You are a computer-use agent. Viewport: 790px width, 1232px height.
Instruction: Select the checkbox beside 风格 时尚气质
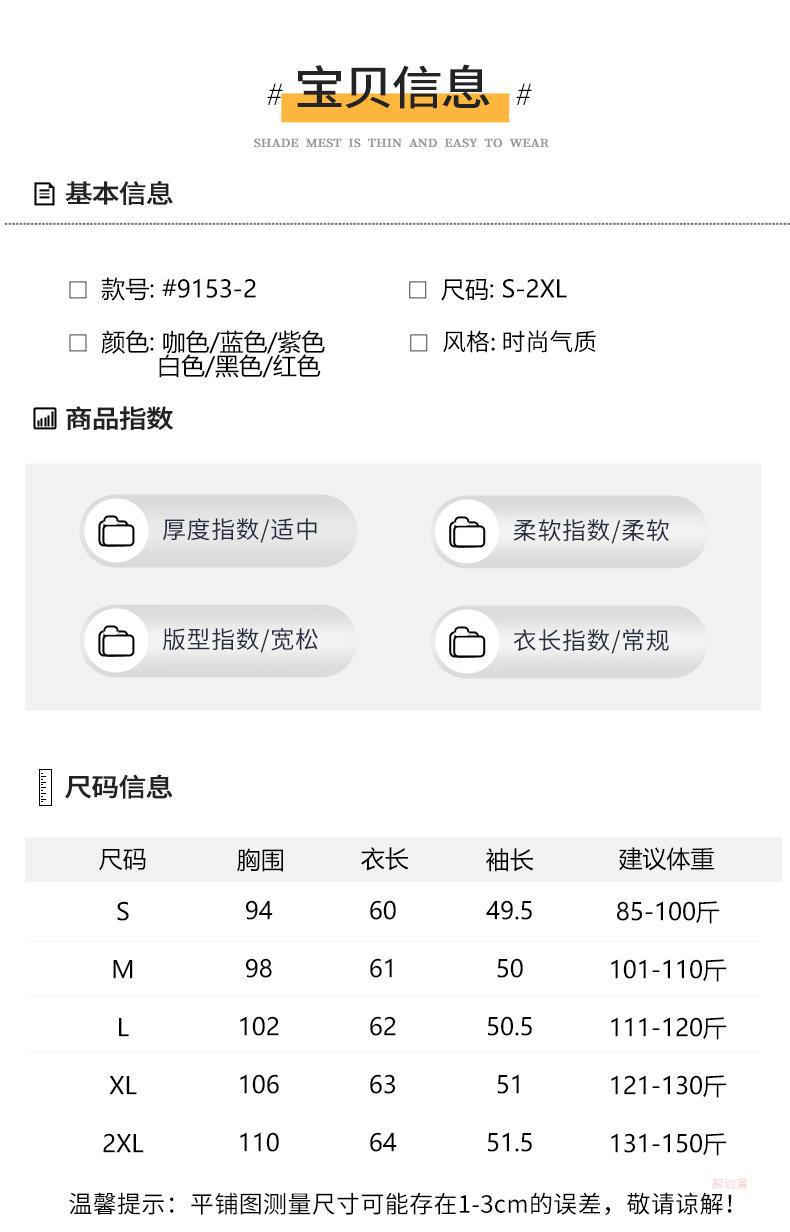point(418,343)
